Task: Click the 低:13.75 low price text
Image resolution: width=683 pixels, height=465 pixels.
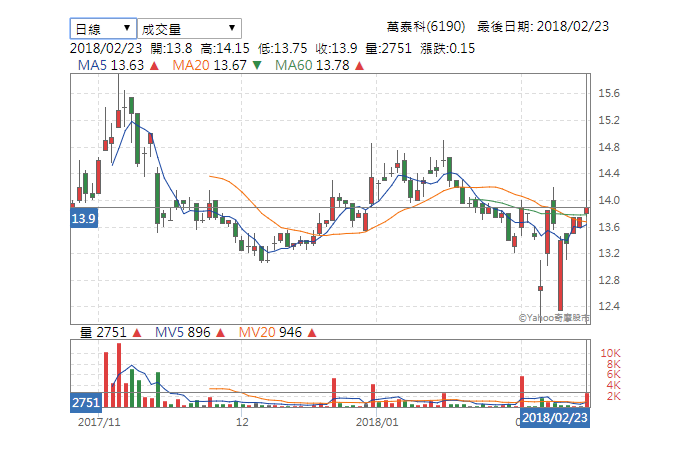Action: [282, 48]
